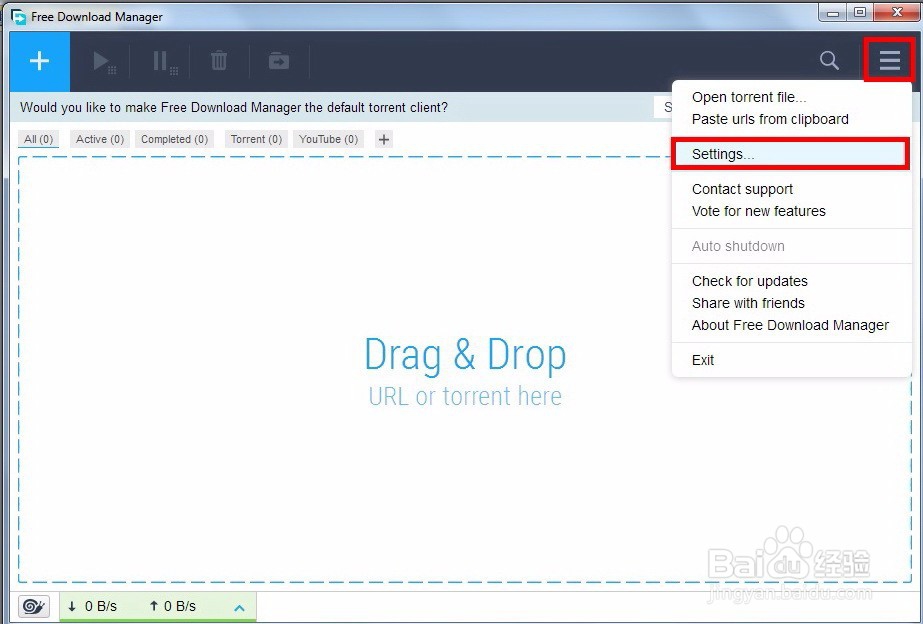Click the Free Download Manager title bar icon
923x624 pixels.
[x=18, y=16]
